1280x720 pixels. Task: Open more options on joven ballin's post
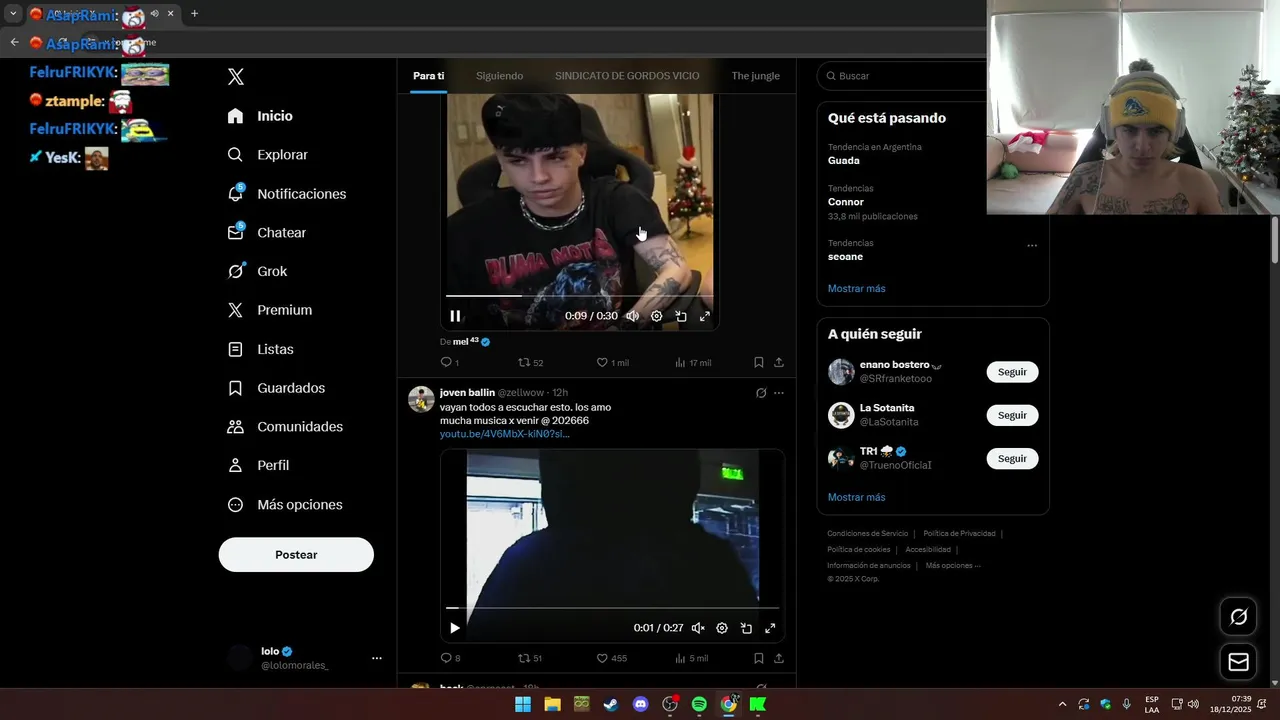tap(779, 393)
